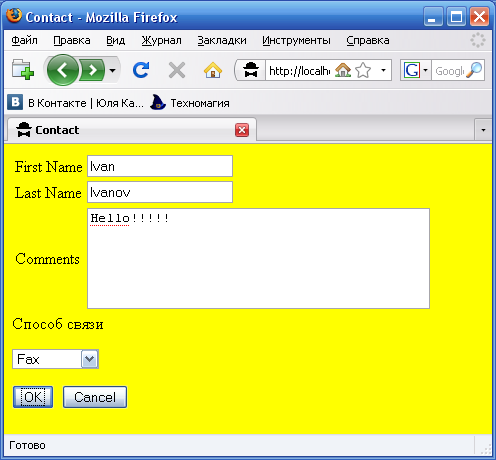Click the Comments label
The width and height of the screenshot is (496, 460).
coord(47,259)
